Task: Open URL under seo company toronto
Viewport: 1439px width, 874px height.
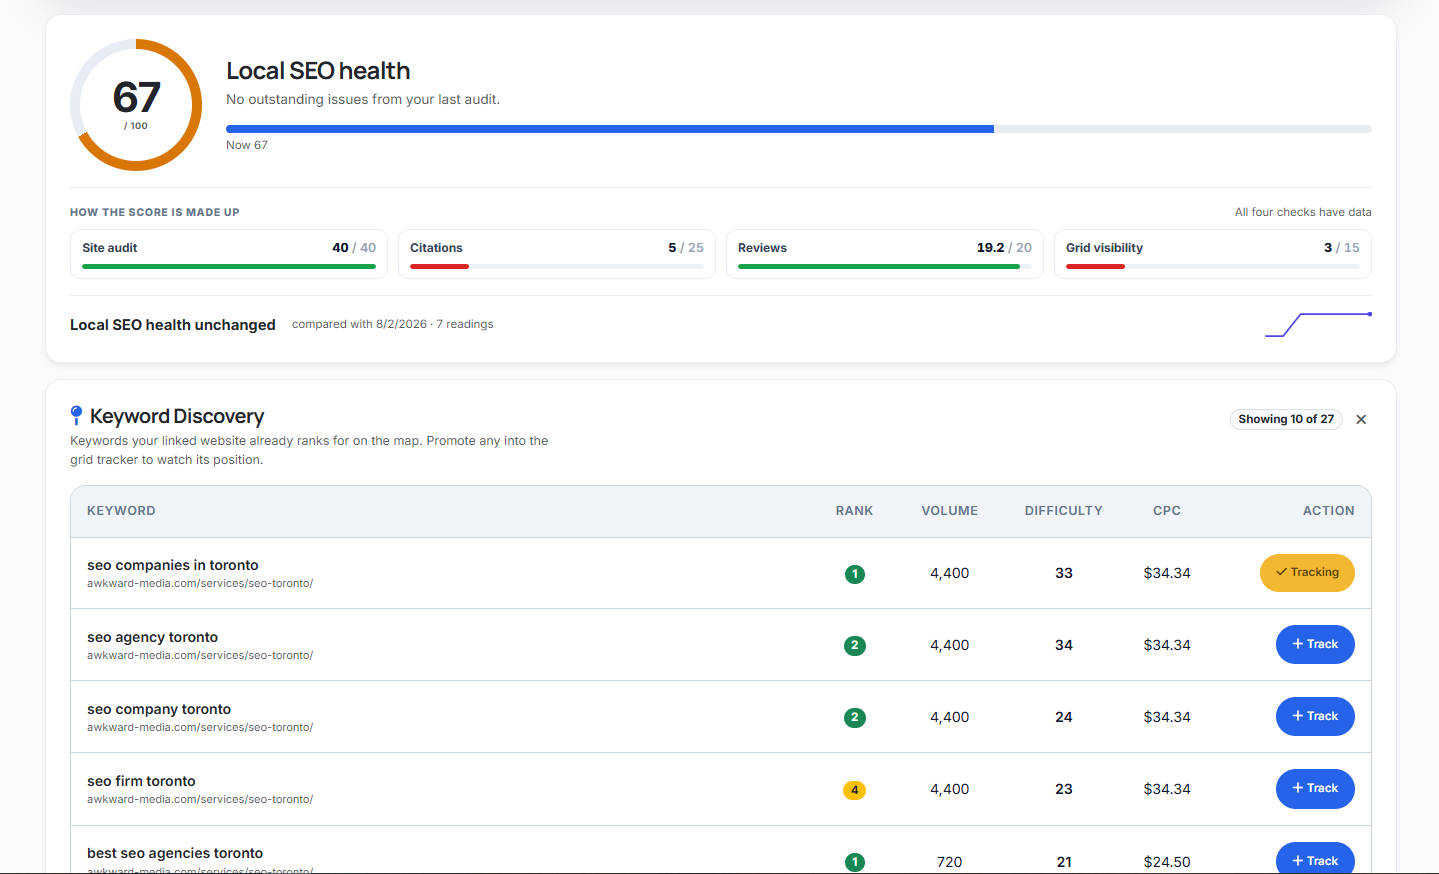Action: click(200, 727)
